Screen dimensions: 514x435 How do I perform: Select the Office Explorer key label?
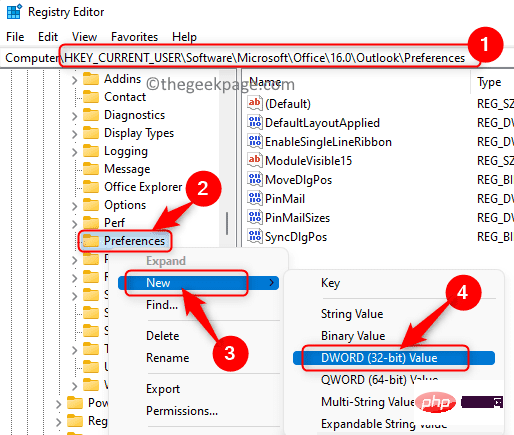point(143,187)
